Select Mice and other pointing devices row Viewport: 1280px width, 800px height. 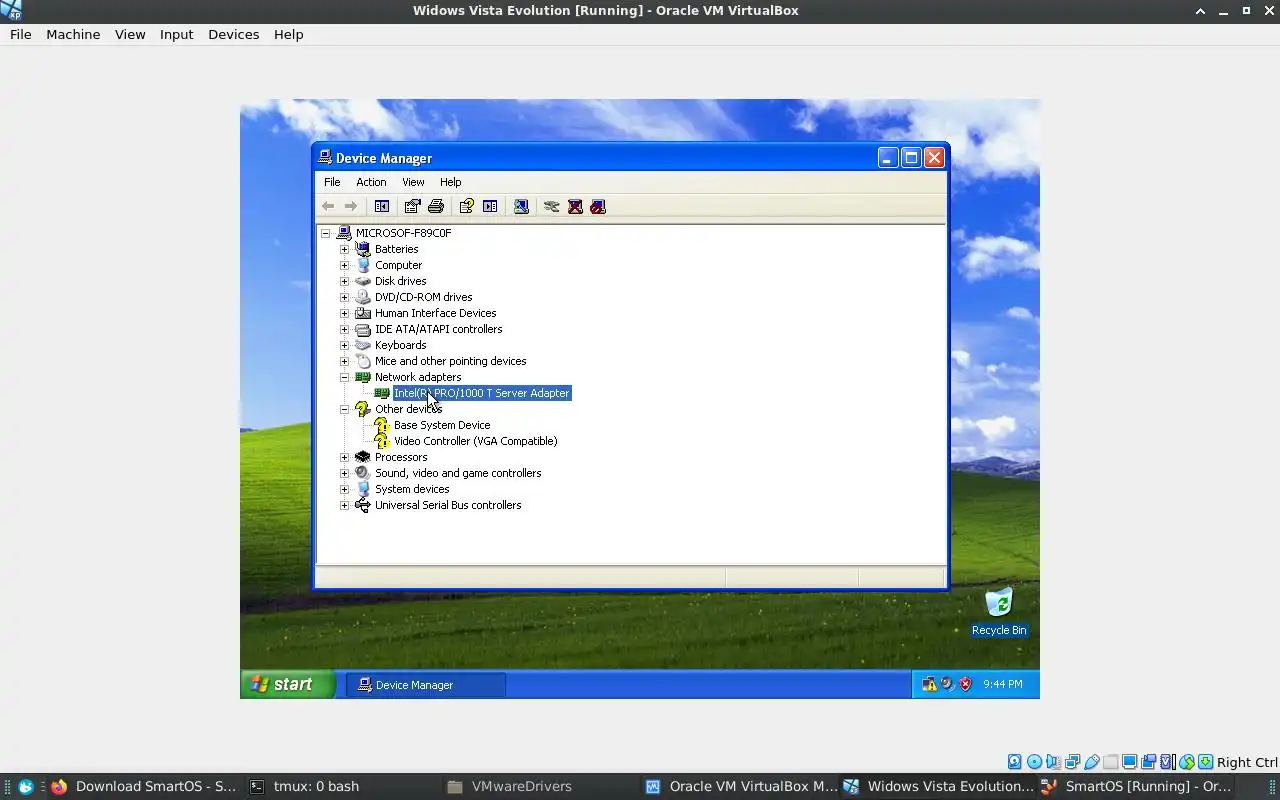tap(450, 361)
